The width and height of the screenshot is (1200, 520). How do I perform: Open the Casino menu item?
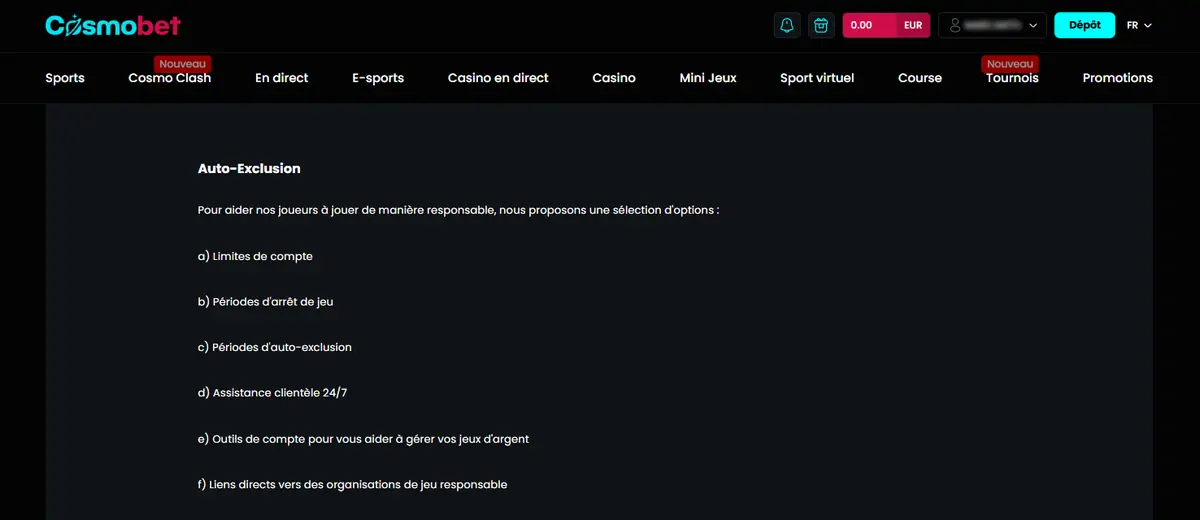coord(614,78)
